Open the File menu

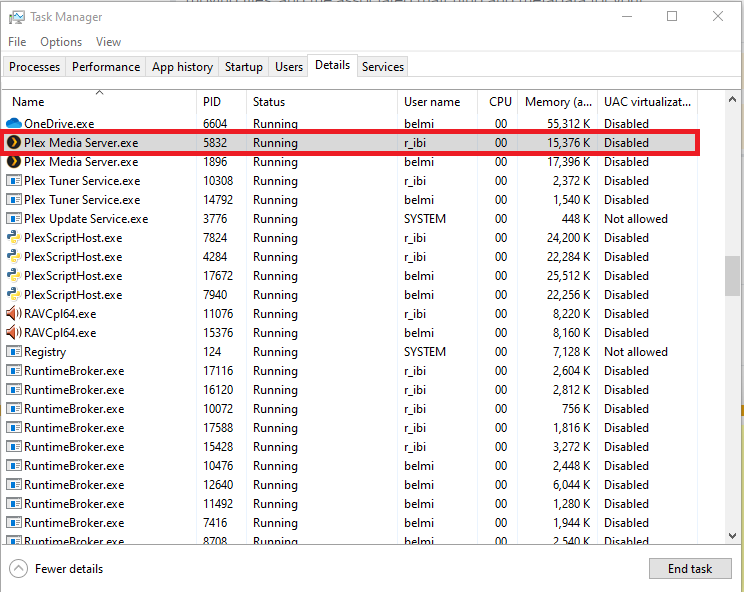coord(17,42)
